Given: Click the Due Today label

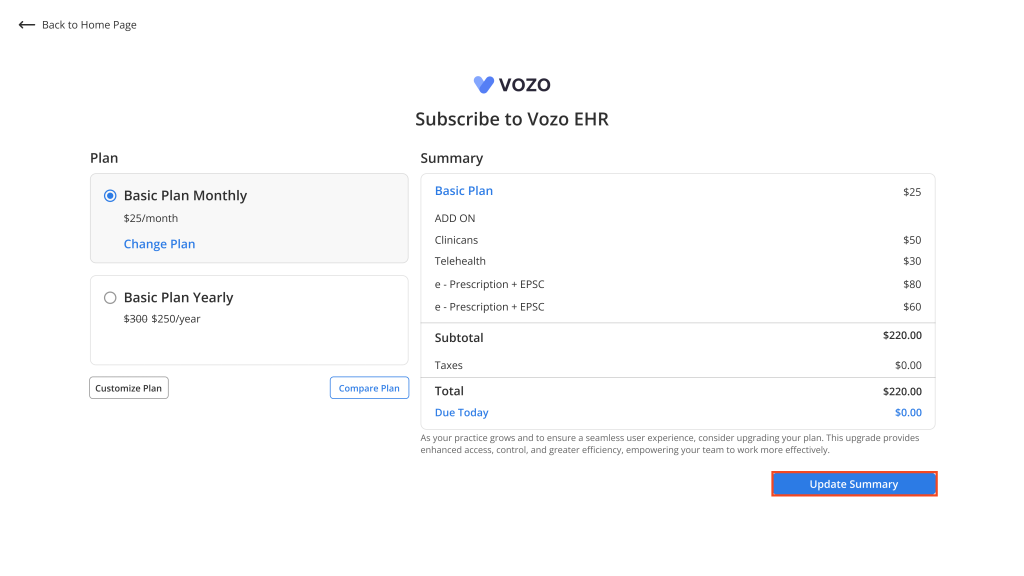Looking at the screenshot, I should point(462,413).
